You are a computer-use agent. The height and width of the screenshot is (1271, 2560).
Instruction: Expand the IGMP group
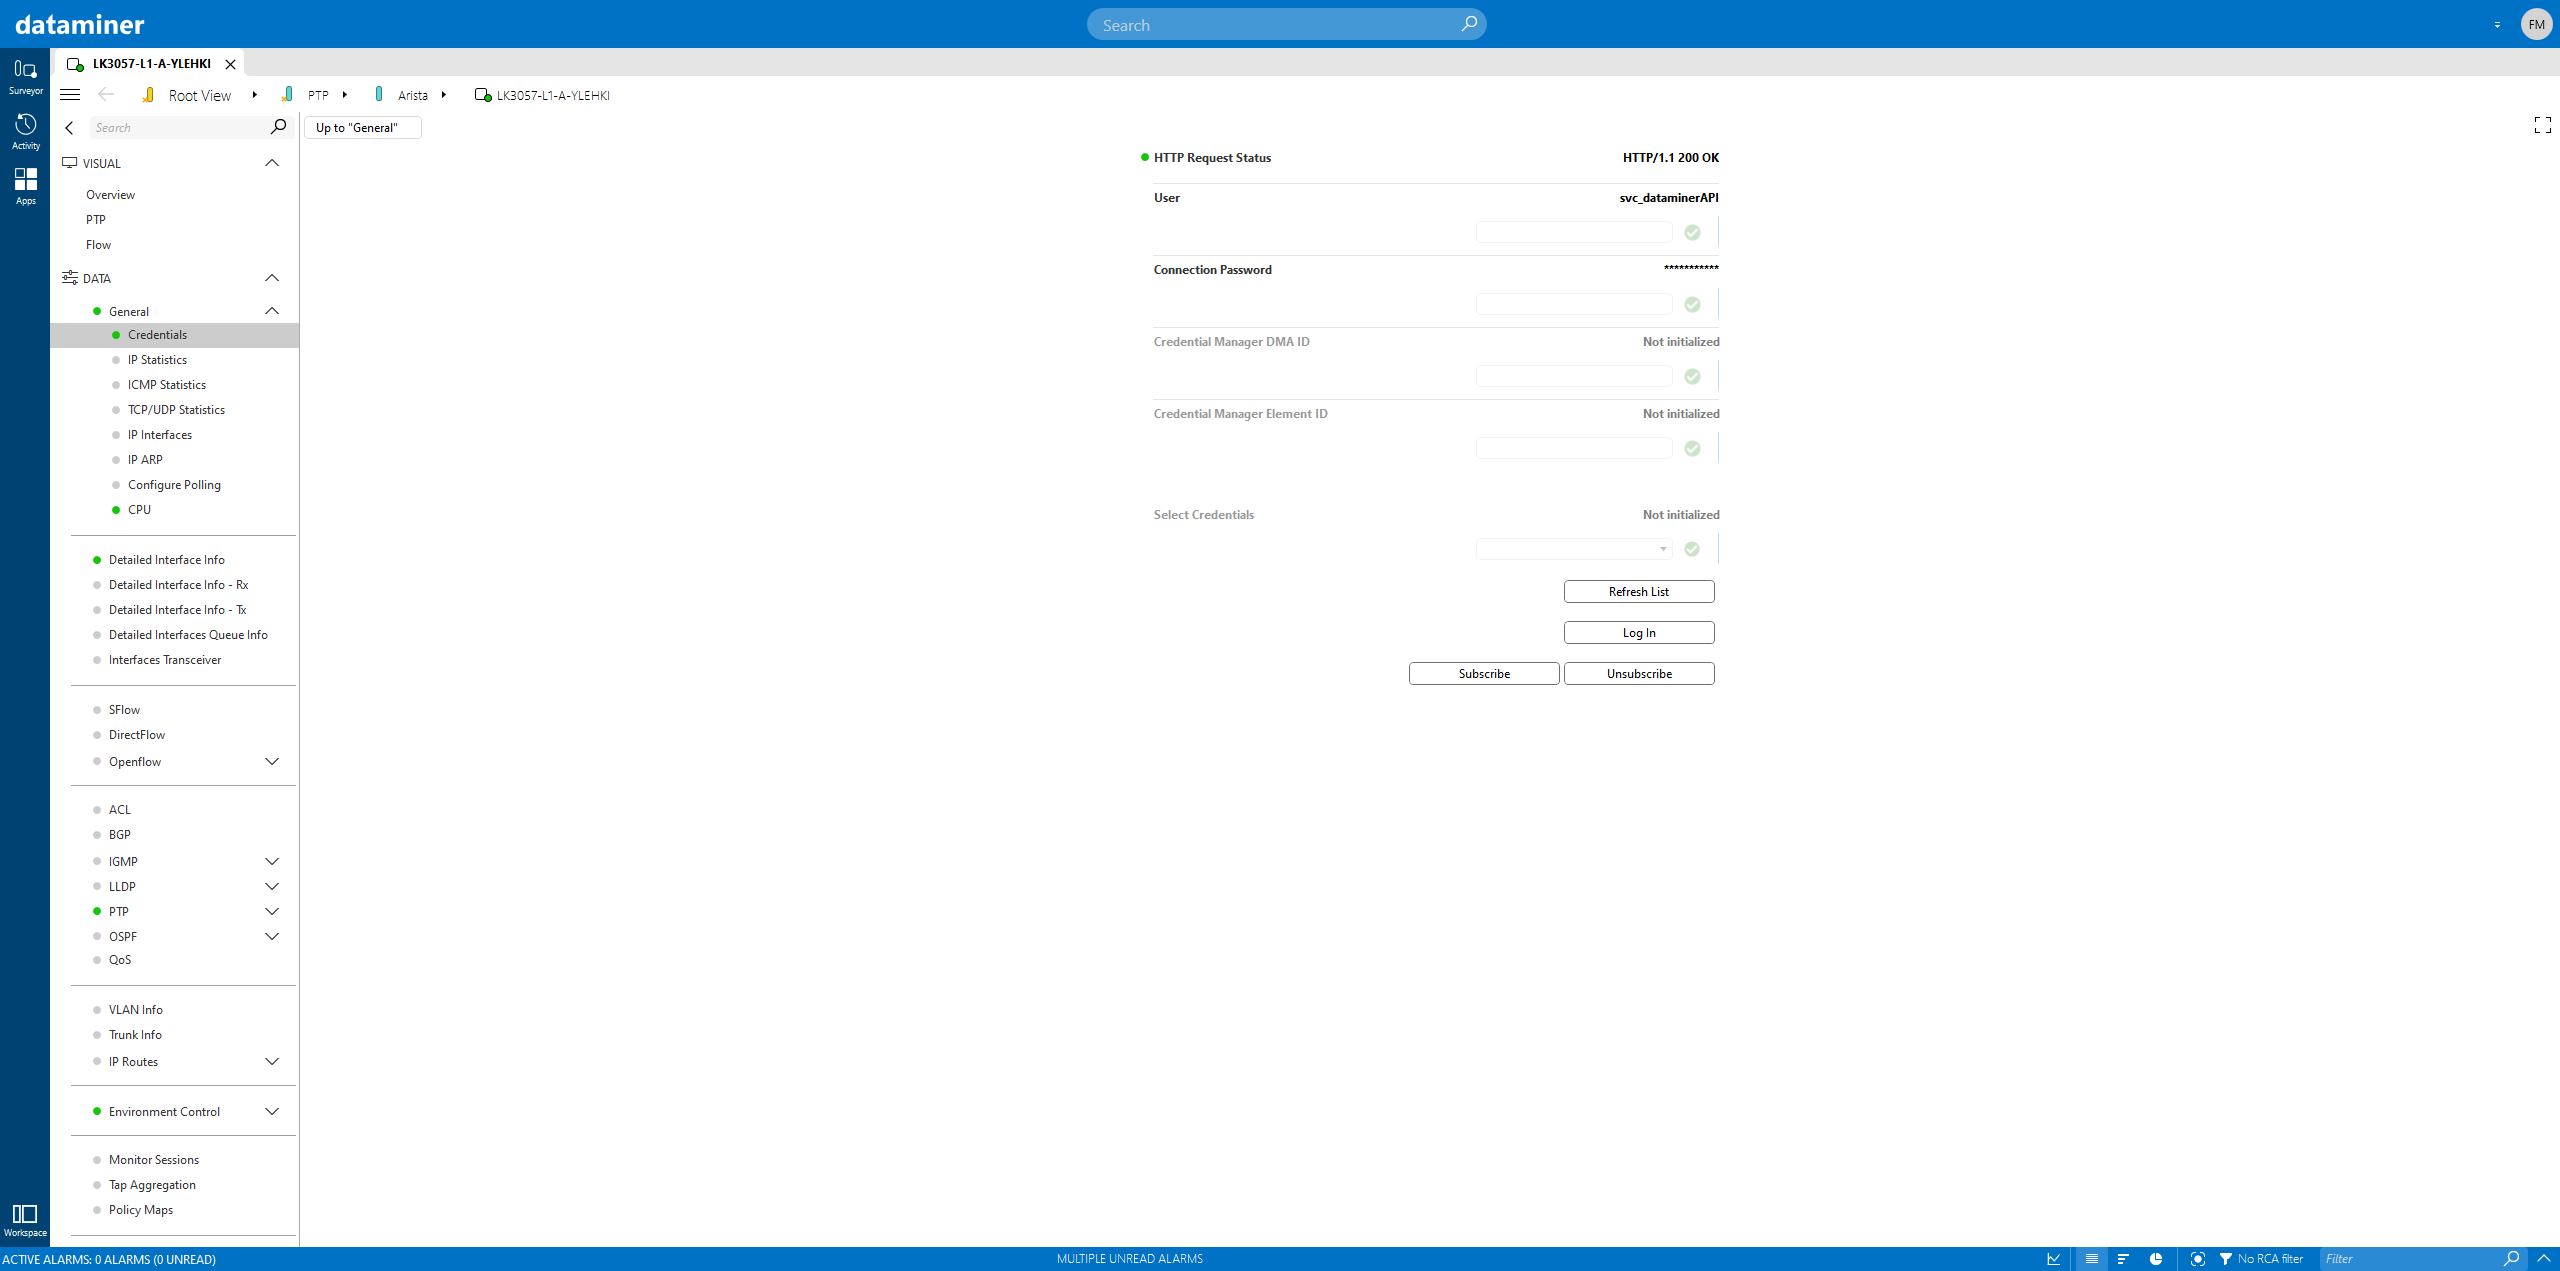coord(272,862)
